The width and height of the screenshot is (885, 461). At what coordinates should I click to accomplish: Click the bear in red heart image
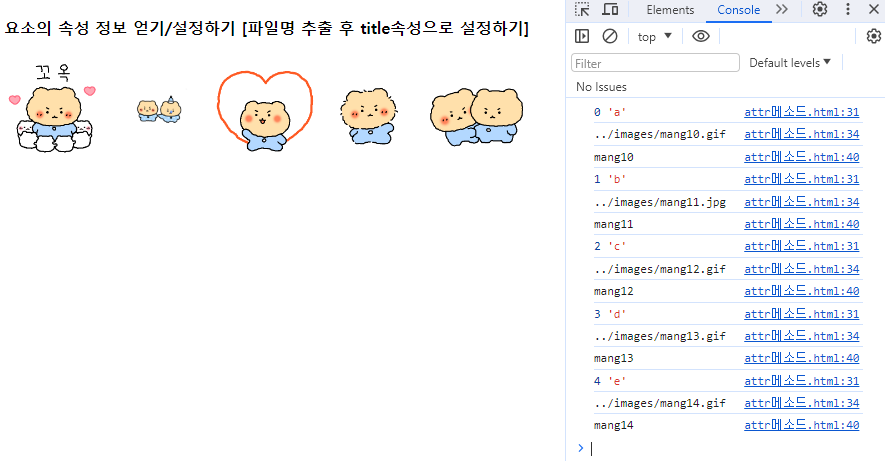pyautogui.click(x=265, y=111)
